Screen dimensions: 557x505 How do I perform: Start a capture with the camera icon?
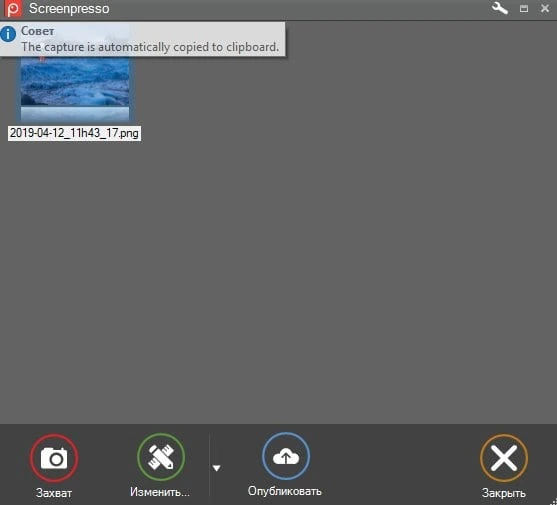(x=54, y=457)
